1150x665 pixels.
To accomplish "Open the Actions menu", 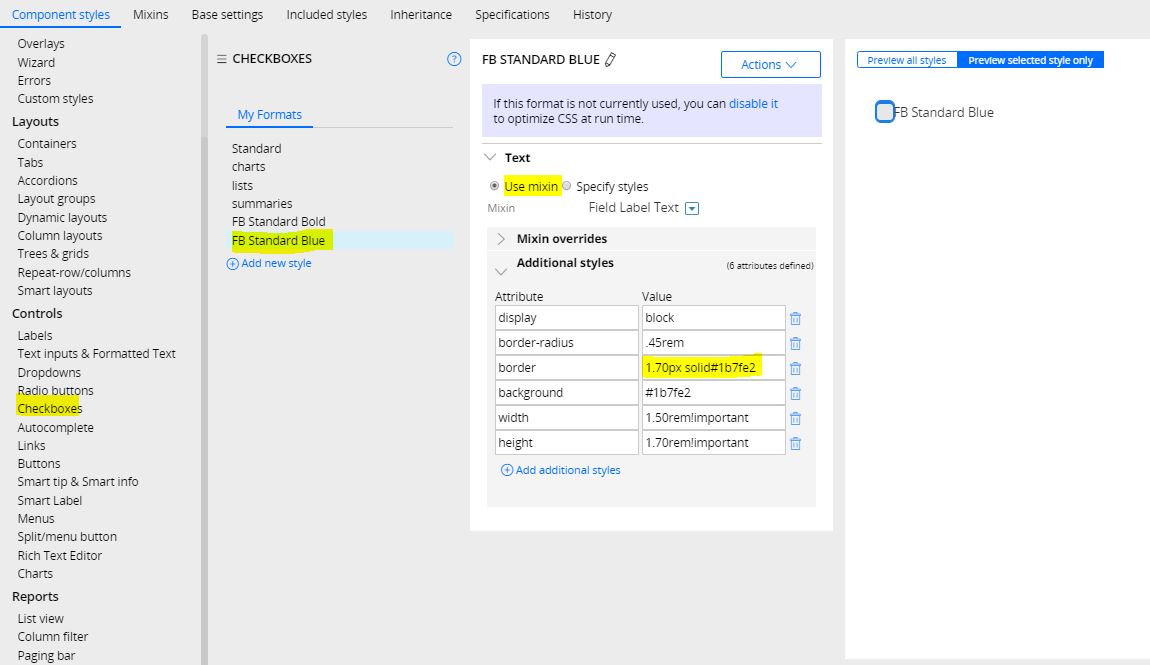I will [770, 64].
